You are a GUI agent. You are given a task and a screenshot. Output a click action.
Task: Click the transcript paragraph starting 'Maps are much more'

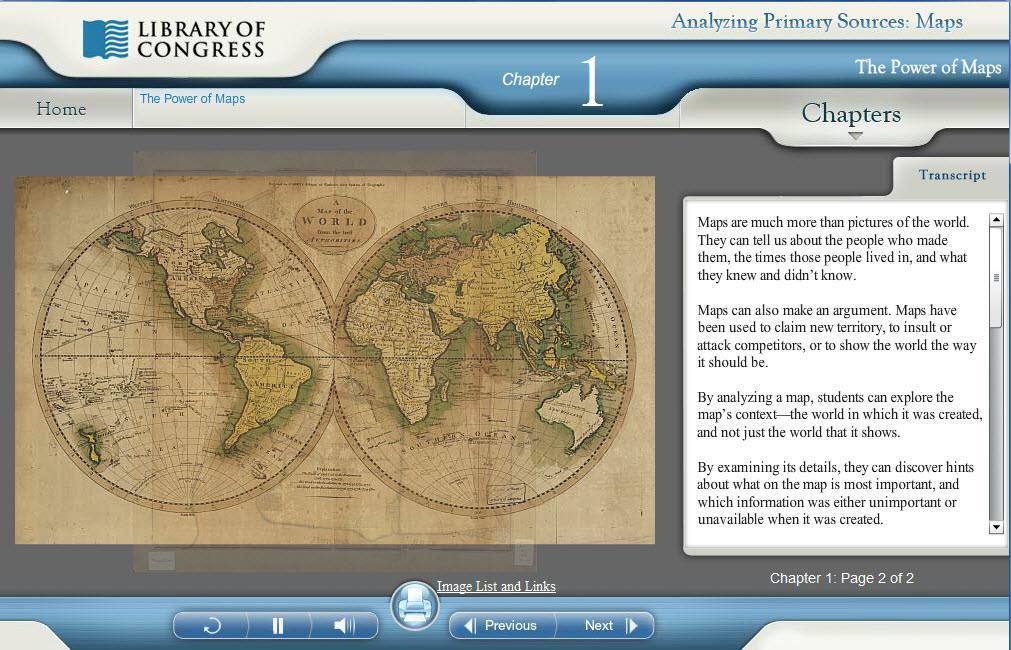click(833, 249)
